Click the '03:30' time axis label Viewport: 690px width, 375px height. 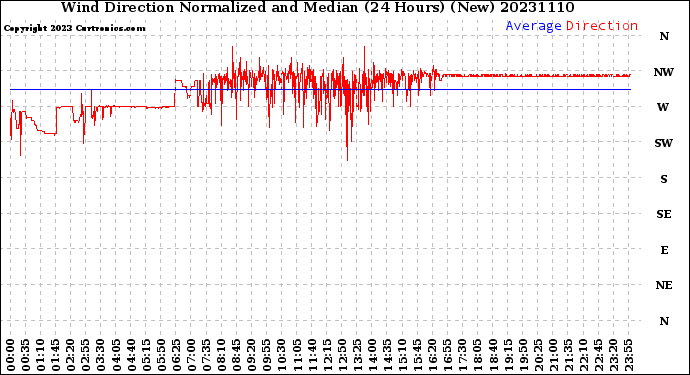tap(101, 355)
